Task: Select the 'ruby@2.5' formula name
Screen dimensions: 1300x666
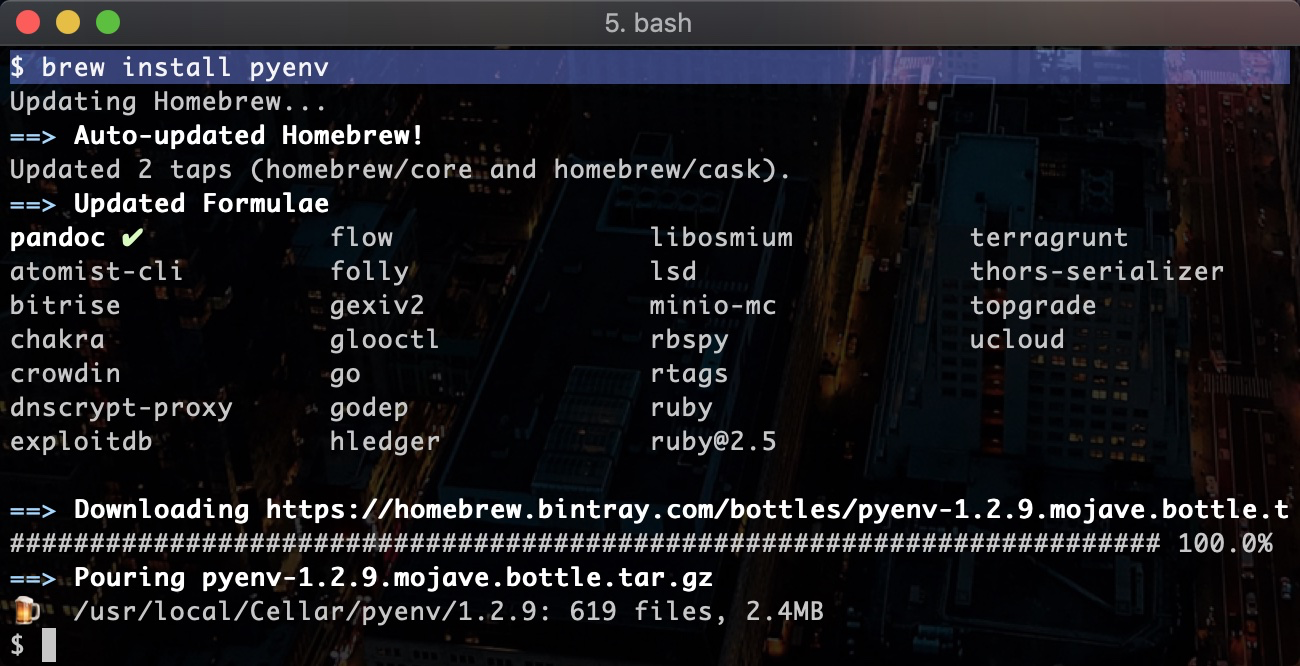Action: [713, 442]
